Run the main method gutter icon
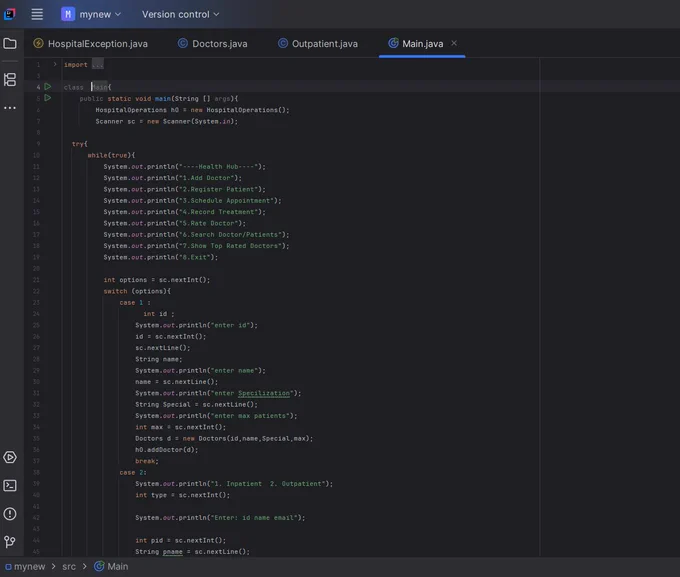This screenshot has width=680, height=577. pyautogui.click(x=48, y=98)
